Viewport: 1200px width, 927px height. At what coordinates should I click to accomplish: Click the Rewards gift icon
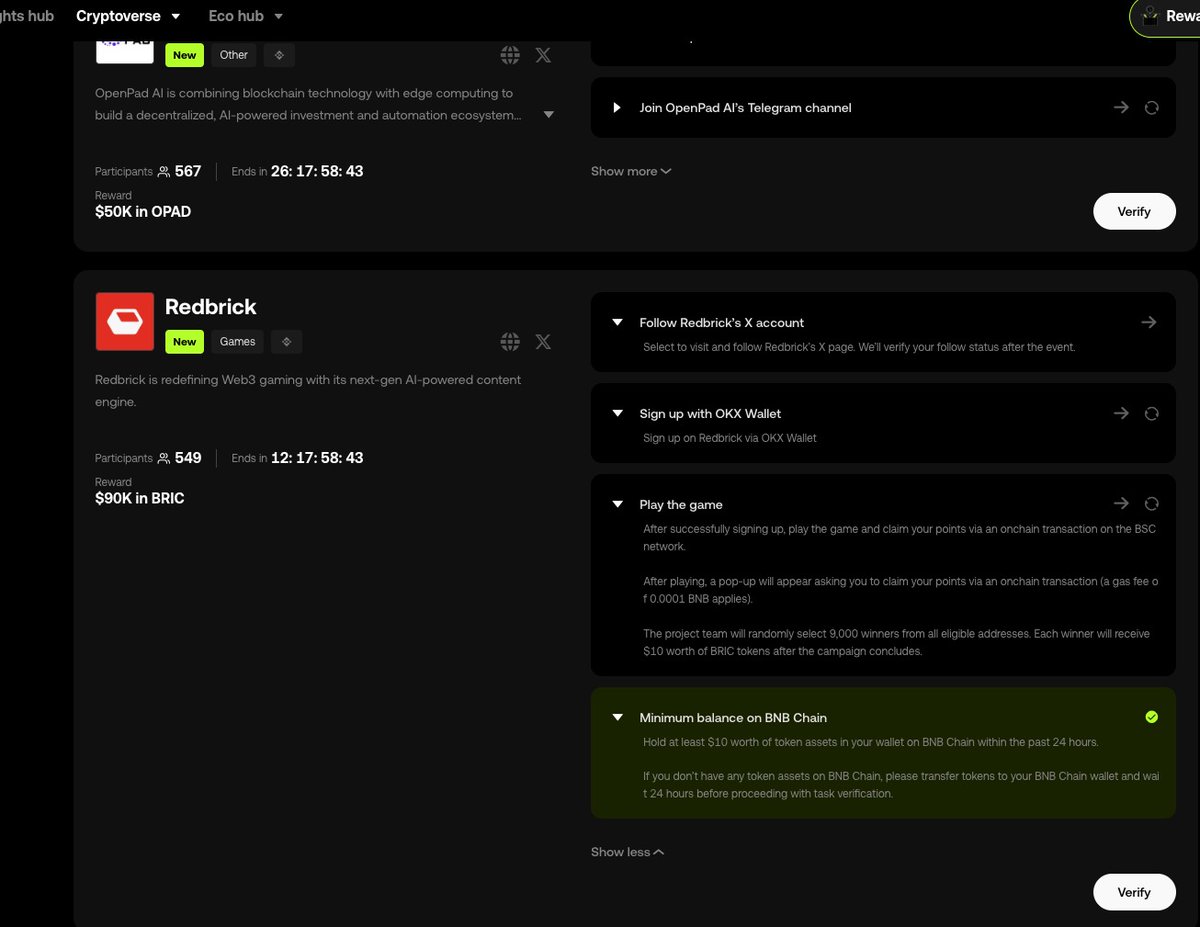pyautogui.click(x=1150, y=16)
